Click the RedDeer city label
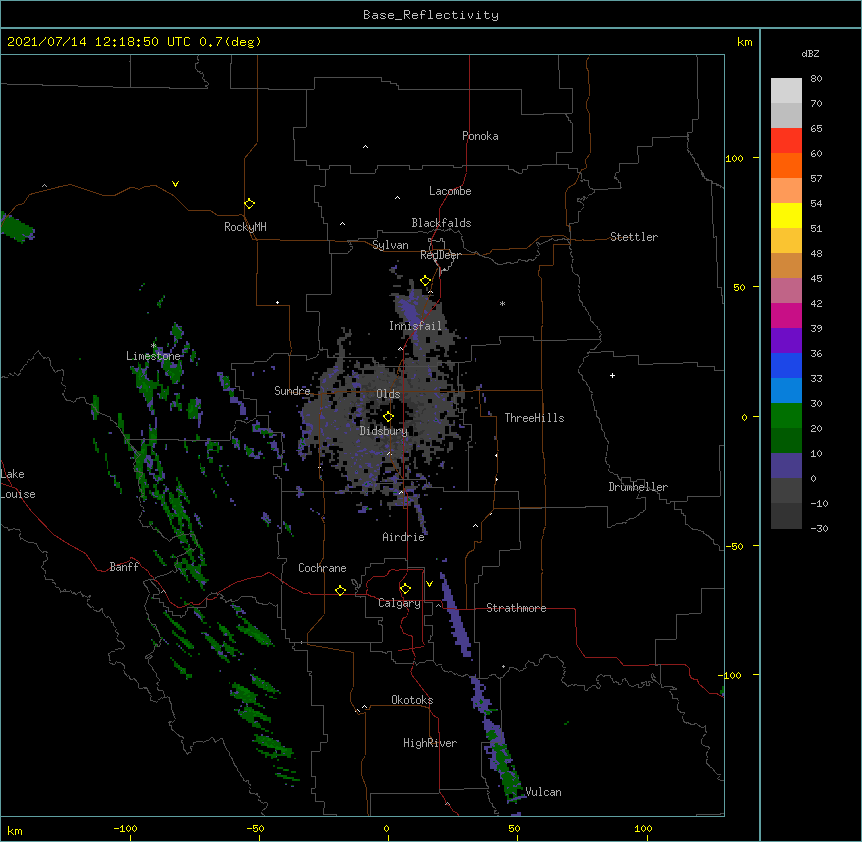 (x=440, y=255)
